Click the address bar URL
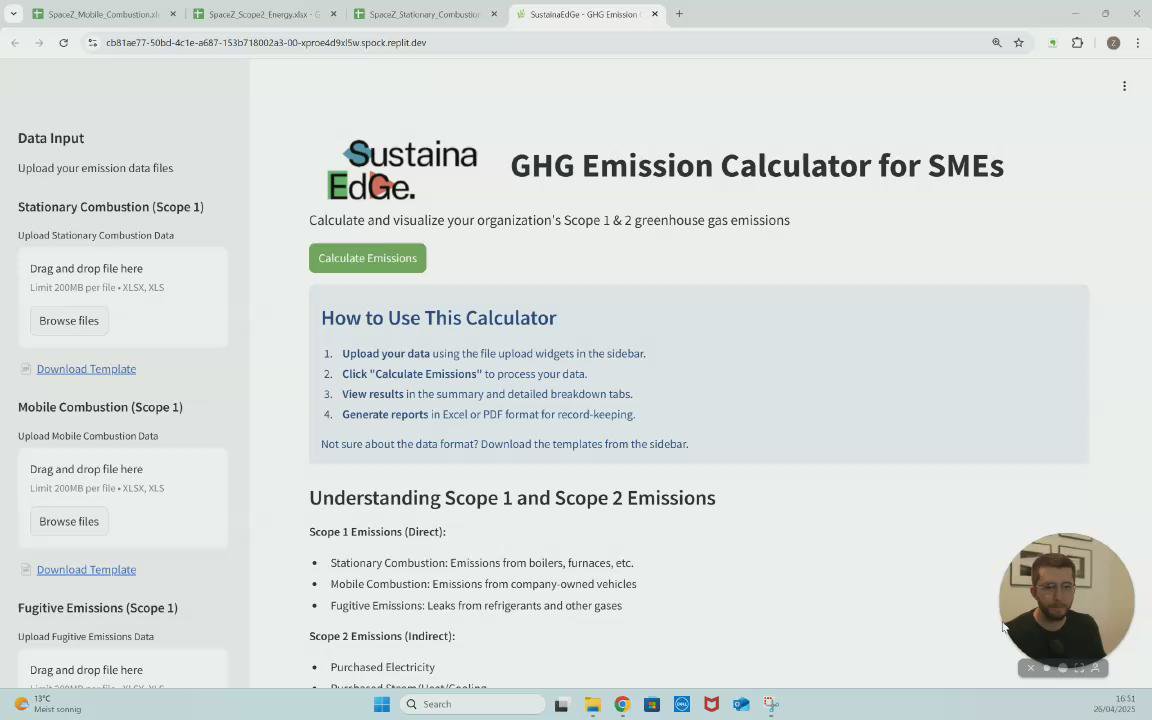The height and width of the screenshot is (720, 1152). click(266, 43)
